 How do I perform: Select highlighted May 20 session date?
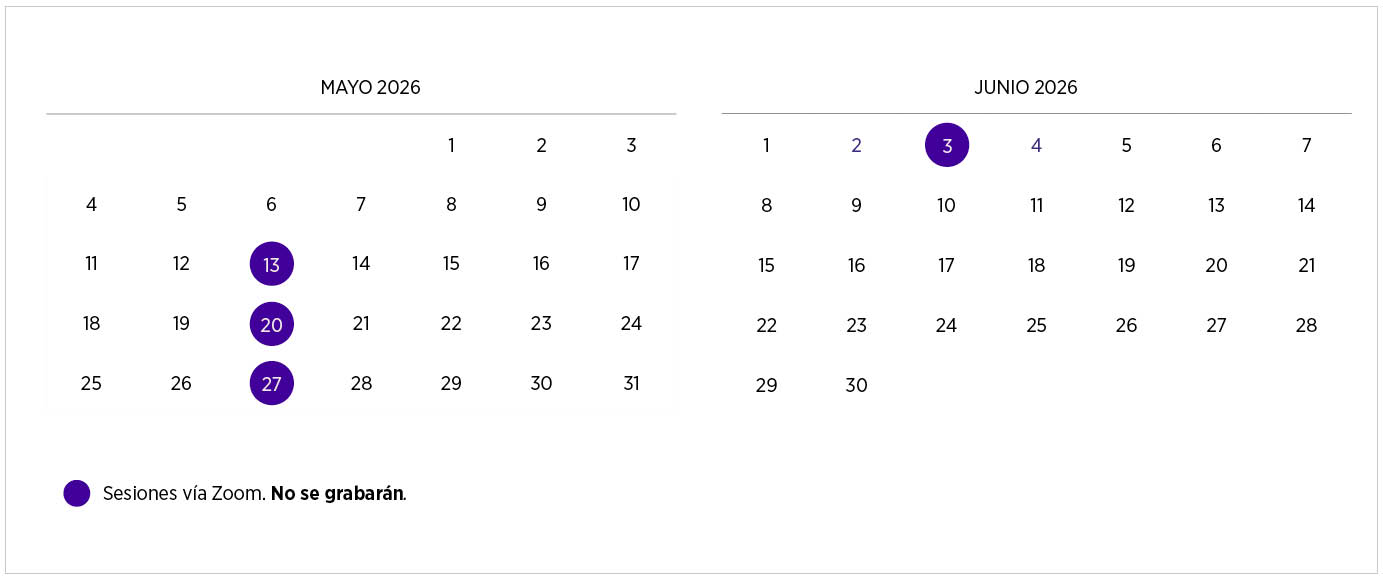pos(271,324)
